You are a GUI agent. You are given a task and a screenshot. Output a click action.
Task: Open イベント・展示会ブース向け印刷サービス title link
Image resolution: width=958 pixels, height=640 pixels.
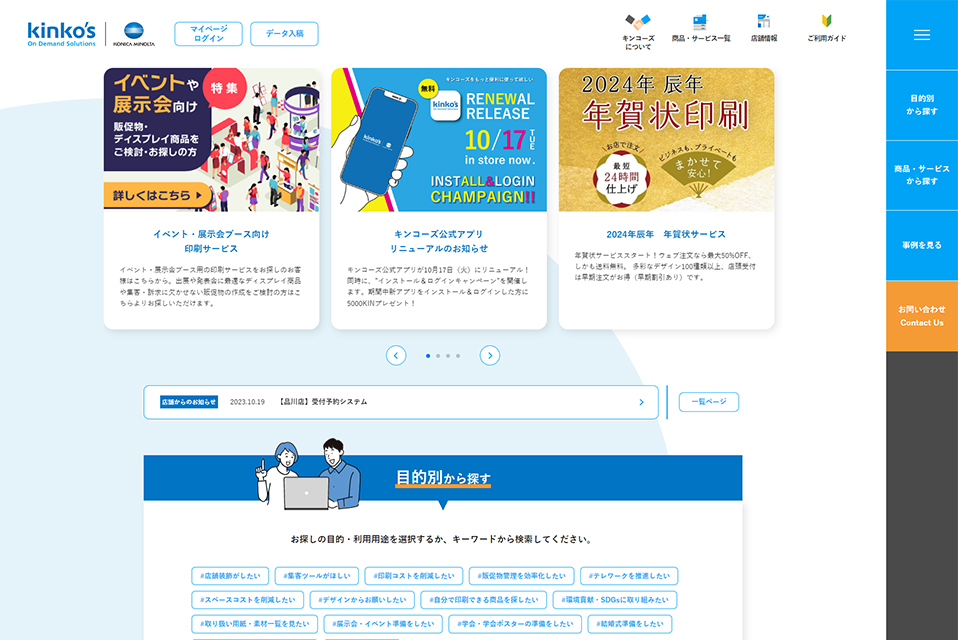coord(211,241)
